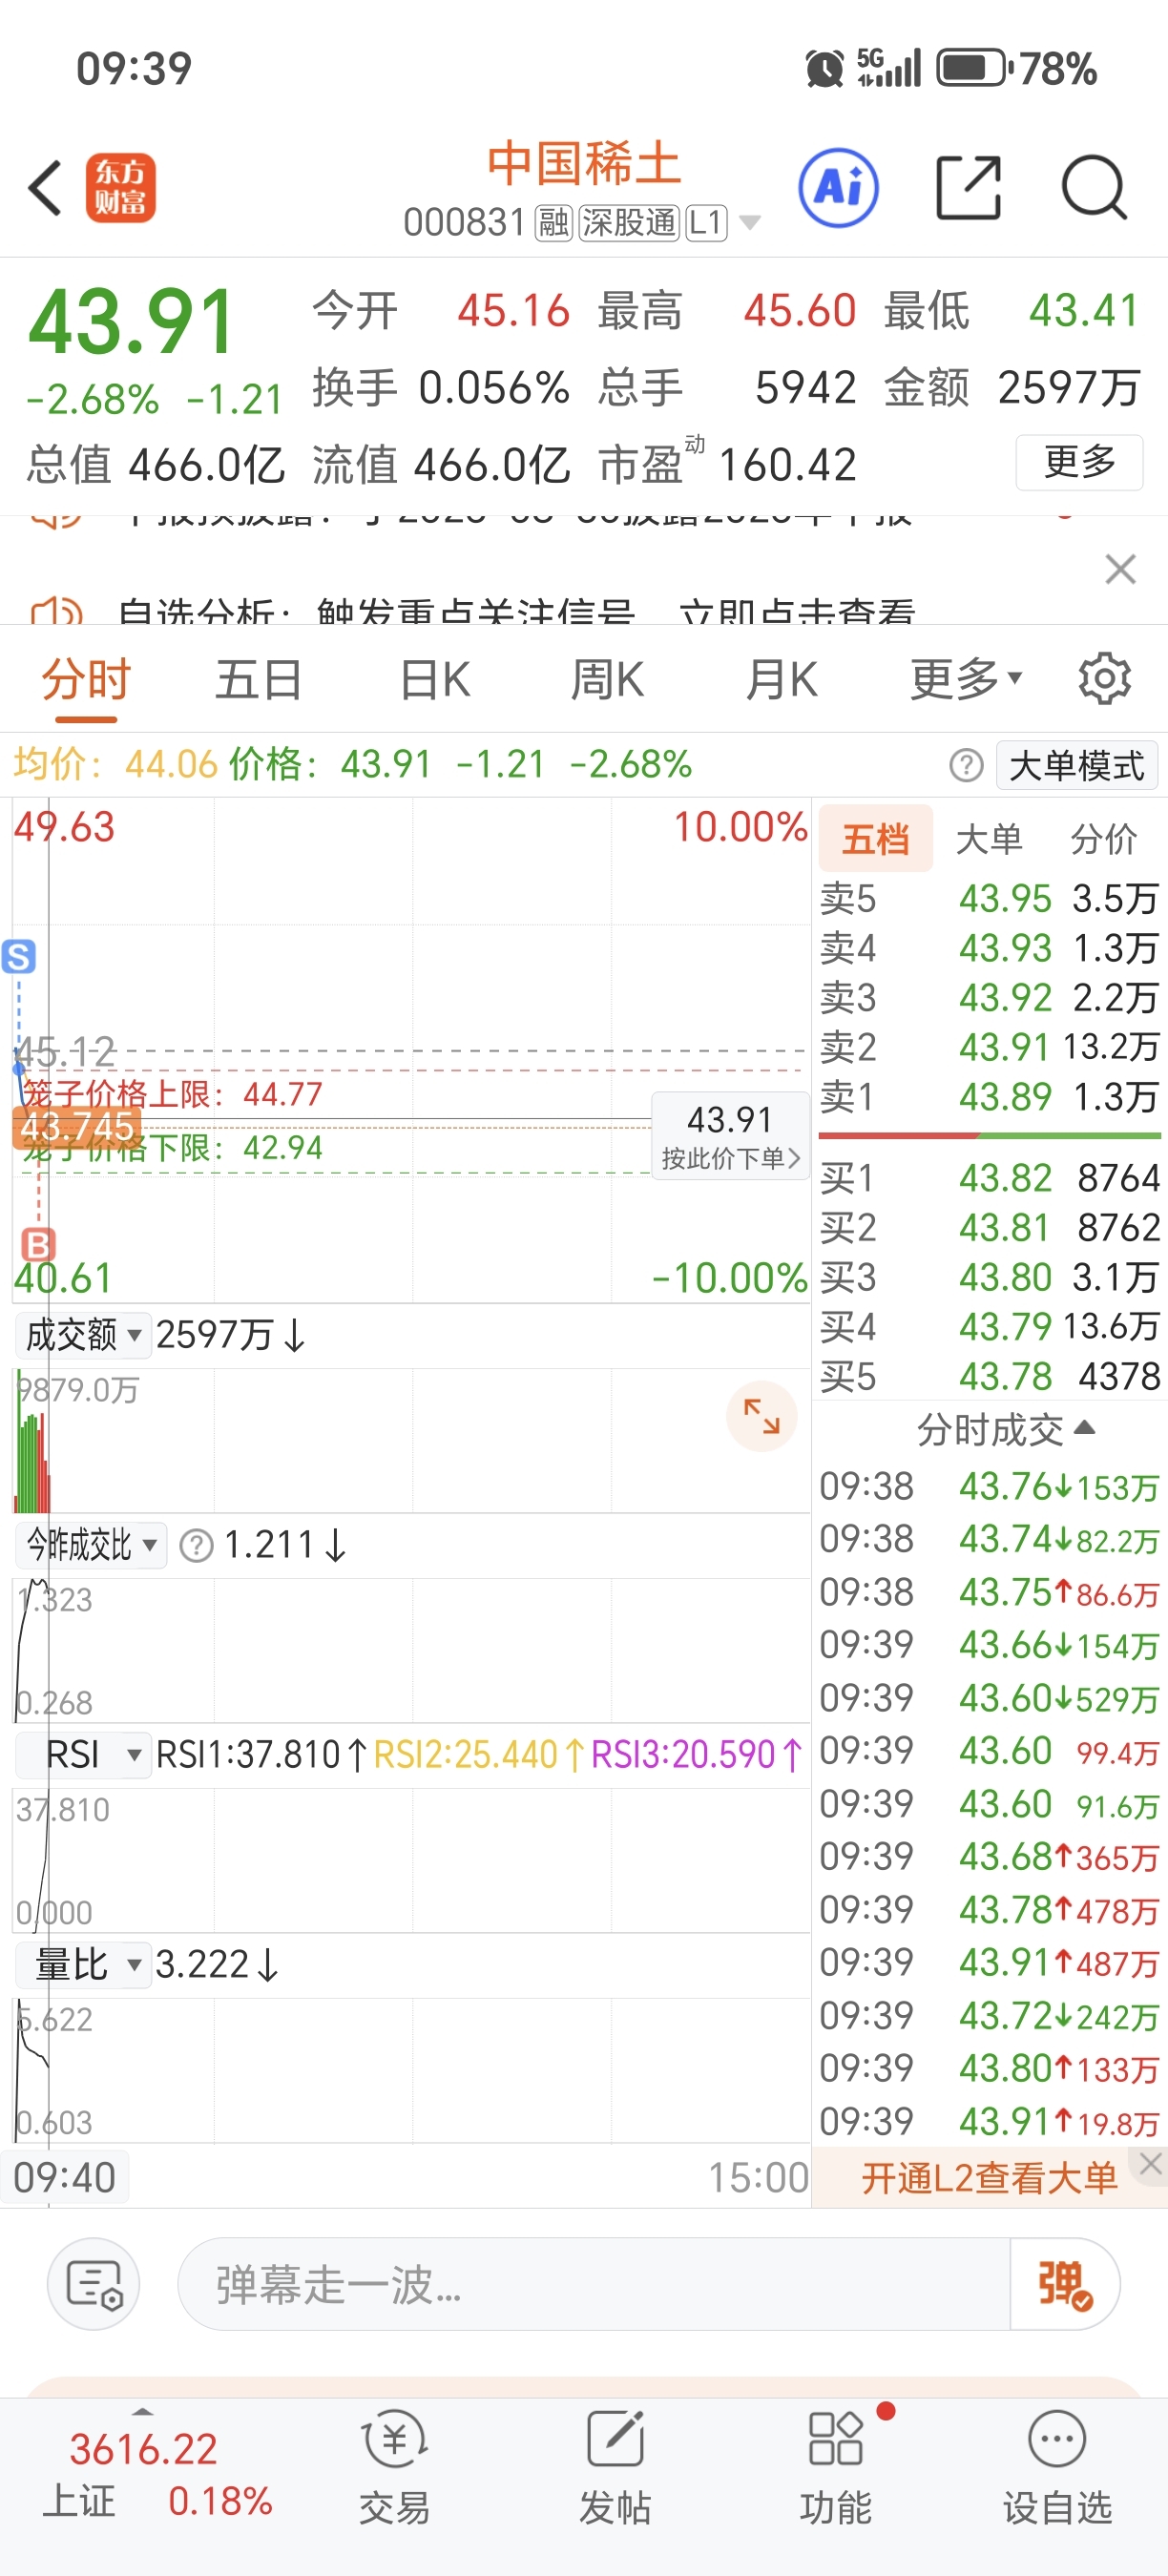Tap the 09:38 trade at 43.76
Viewport: 1168px width, 2576px height.
(990, 1486)
